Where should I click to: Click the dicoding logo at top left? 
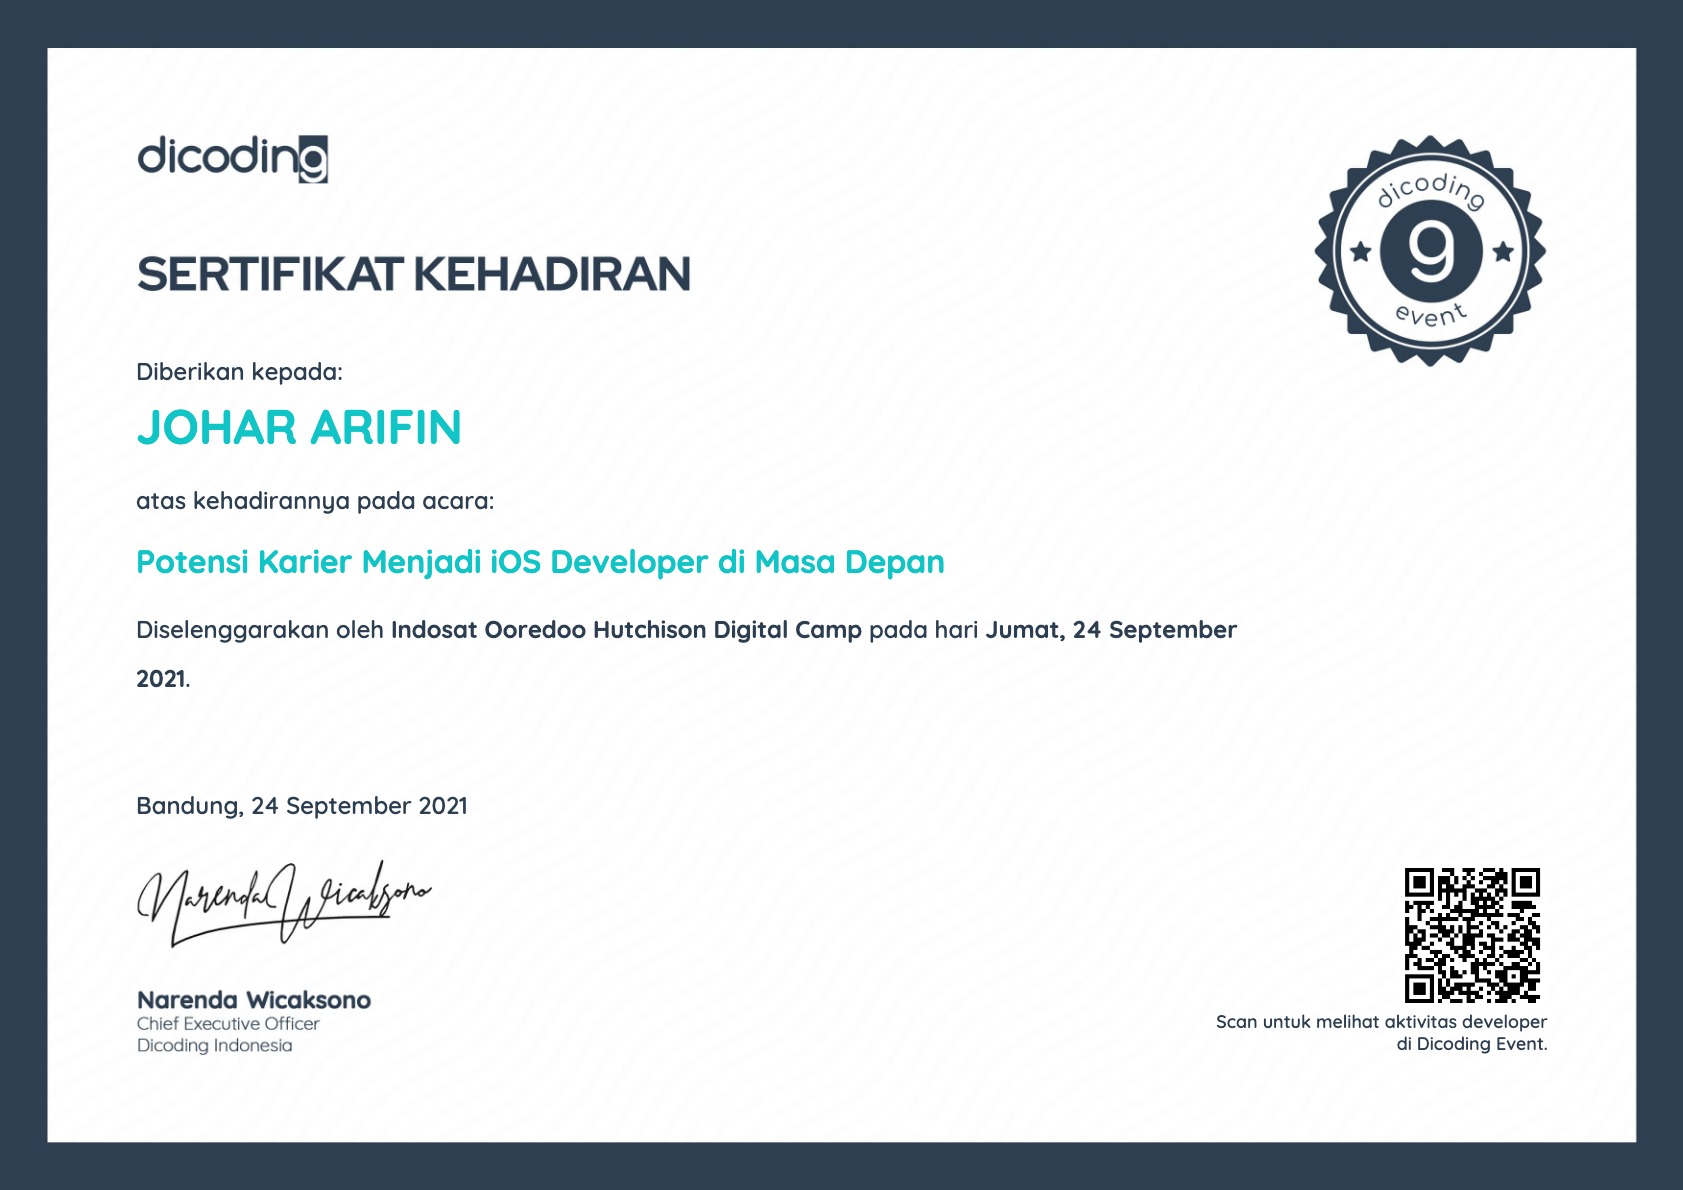coord(232,159)
